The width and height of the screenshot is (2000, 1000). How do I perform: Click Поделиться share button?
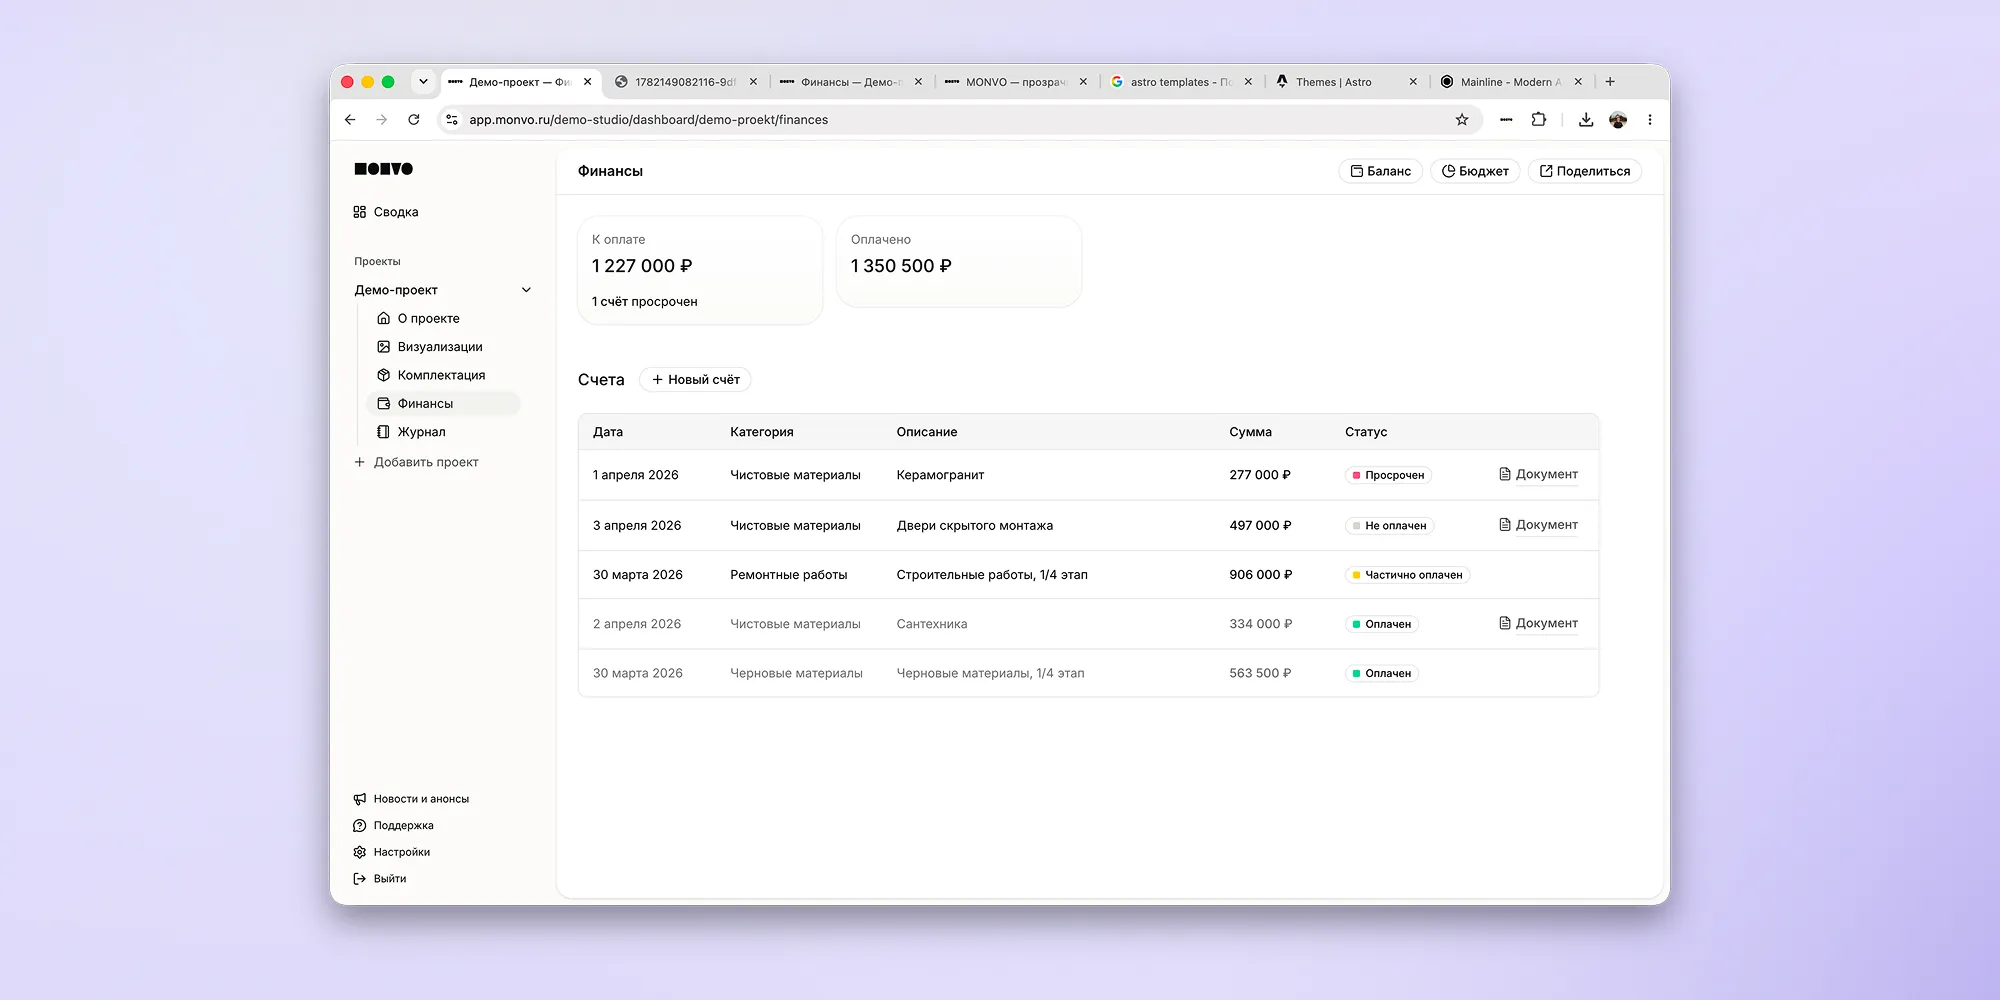1584,171
